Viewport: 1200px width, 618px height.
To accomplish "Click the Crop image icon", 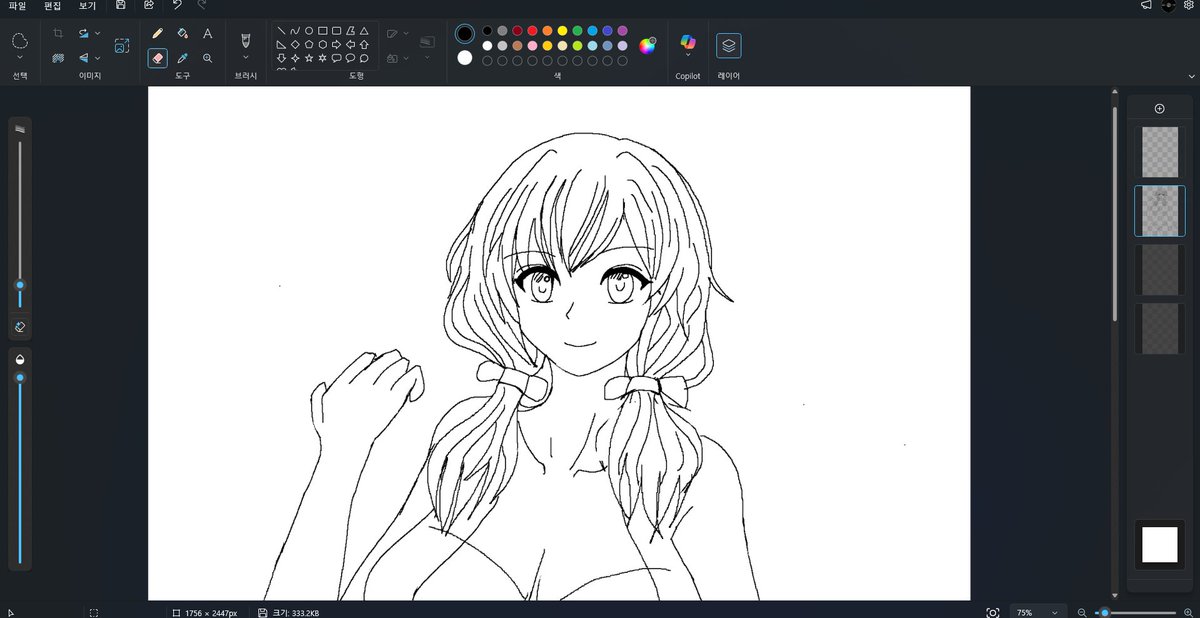I will pos(58,33).
